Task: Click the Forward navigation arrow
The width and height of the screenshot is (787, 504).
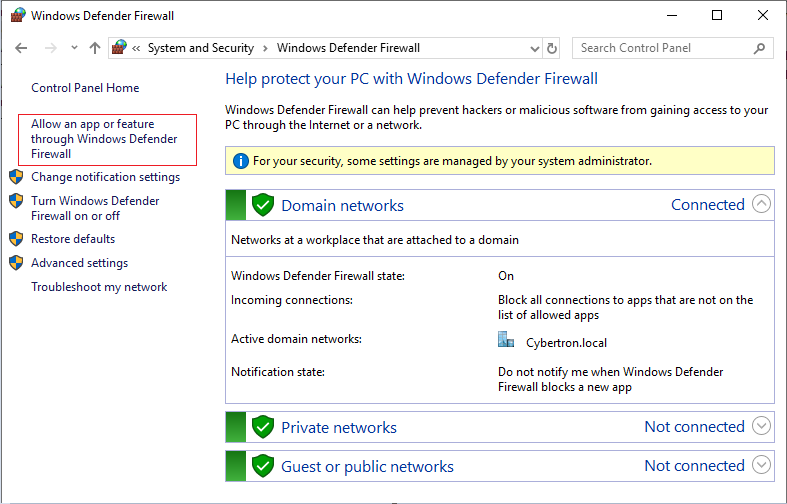Action: (50, 48)
